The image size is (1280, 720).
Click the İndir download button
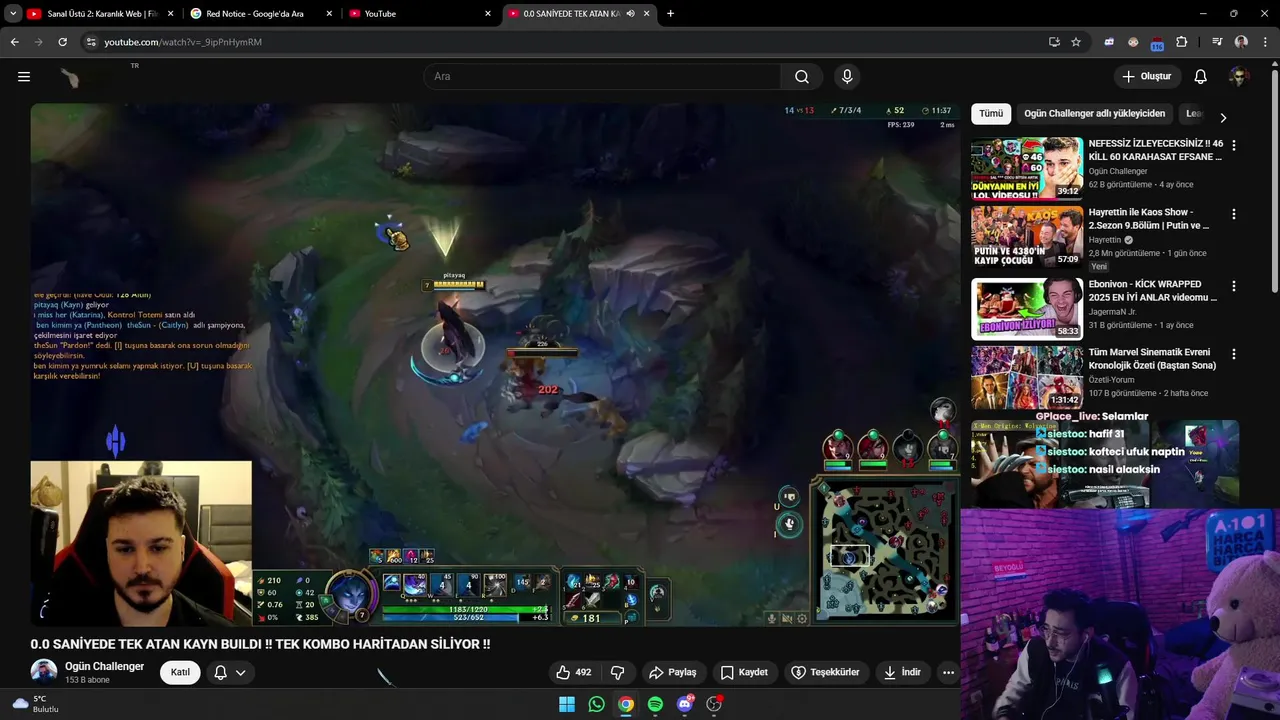[902, 672]
